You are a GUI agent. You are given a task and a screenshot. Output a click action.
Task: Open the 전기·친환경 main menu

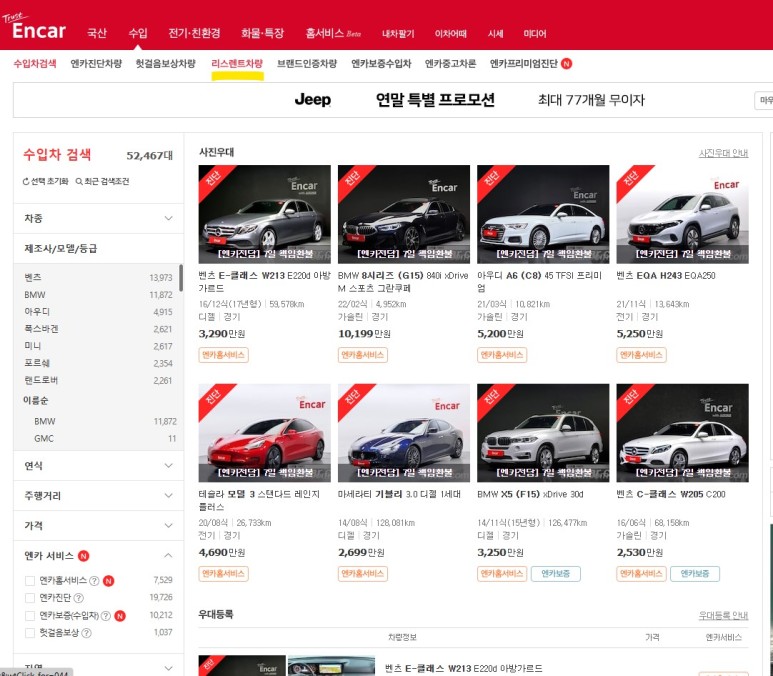coord(194,34)
